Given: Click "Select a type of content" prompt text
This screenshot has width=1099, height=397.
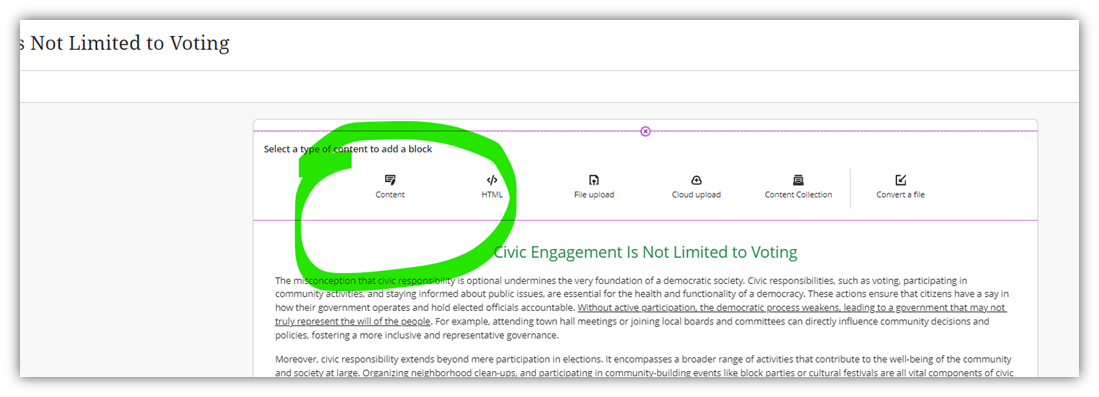Looking at the screenshot, I should 348,149.
